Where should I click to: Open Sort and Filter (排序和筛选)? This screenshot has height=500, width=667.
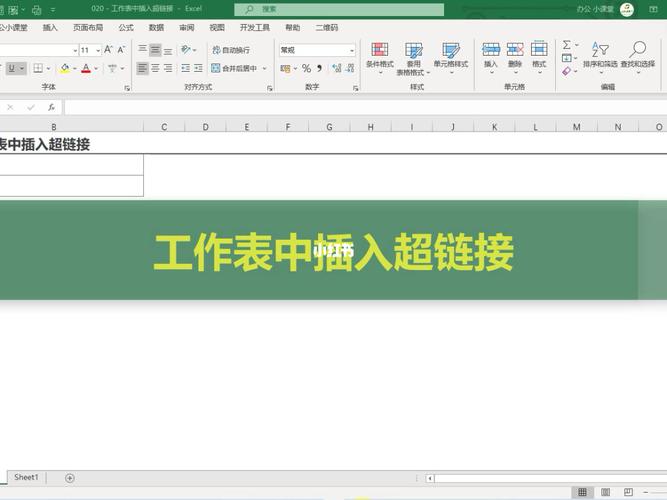click(600, 56)
